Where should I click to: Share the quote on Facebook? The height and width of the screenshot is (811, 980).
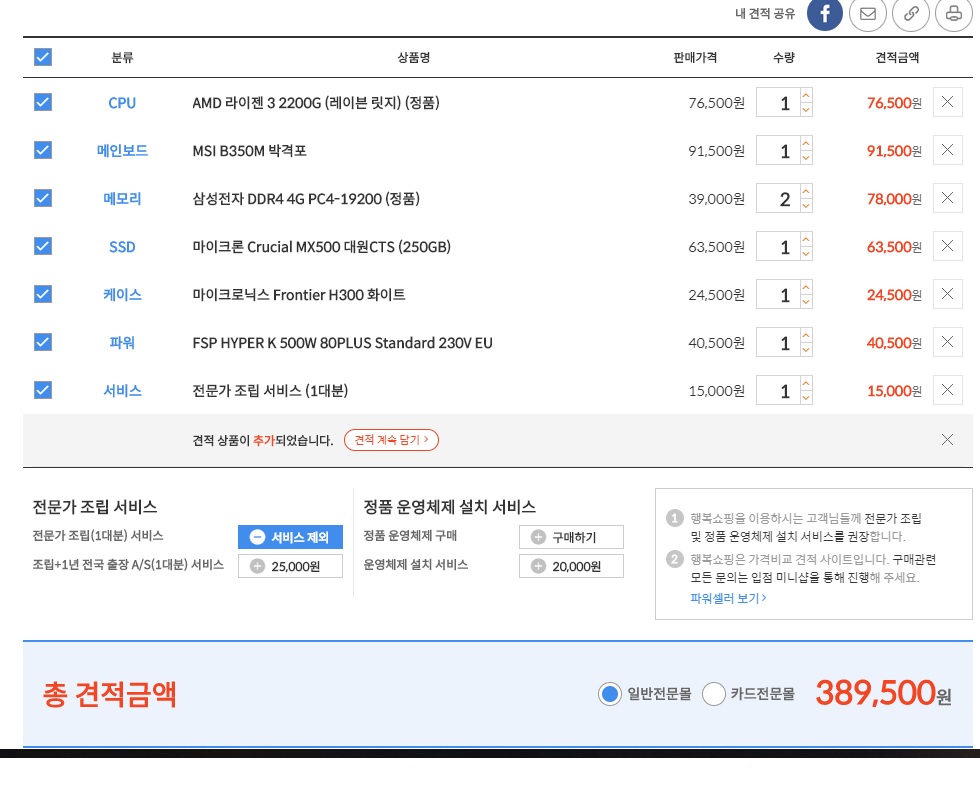824,13
